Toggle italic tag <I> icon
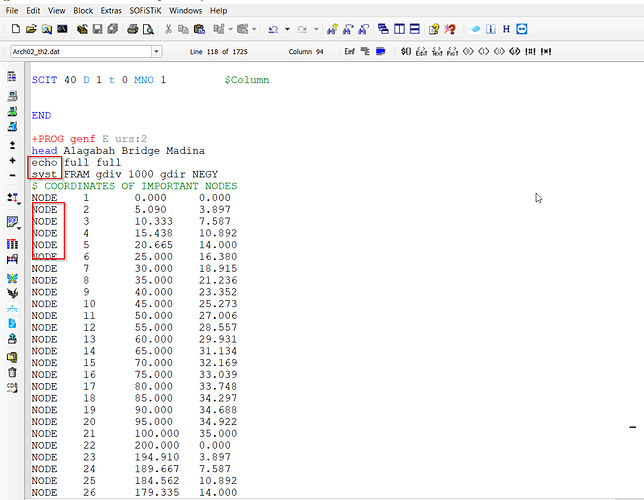This screenshot has height=500, width=644. point(484,52)
